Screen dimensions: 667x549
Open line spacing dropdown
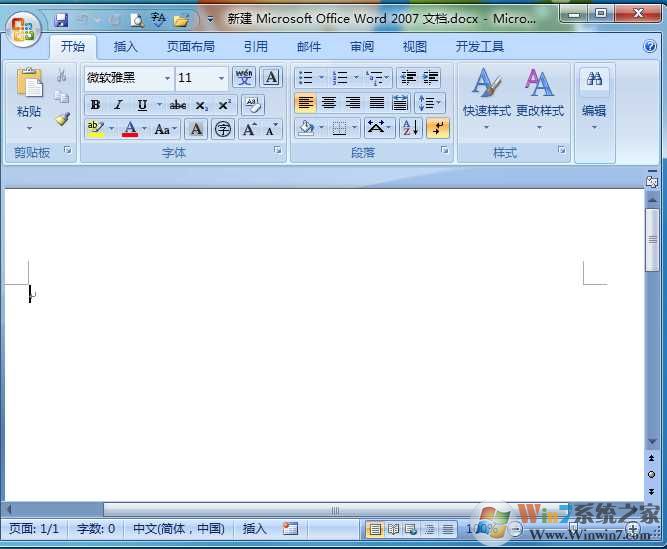point(430,103)
